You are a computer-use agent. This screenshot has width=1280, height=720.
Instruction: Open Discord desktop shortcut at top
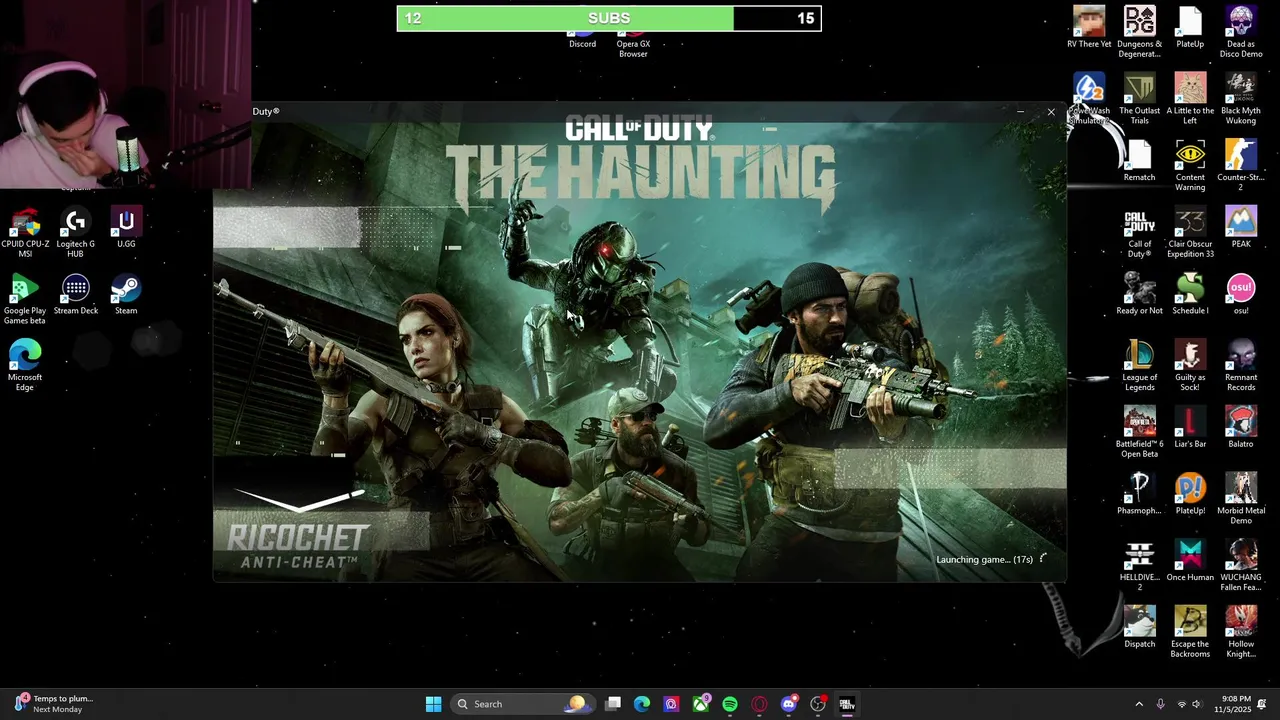click(582, 40)
